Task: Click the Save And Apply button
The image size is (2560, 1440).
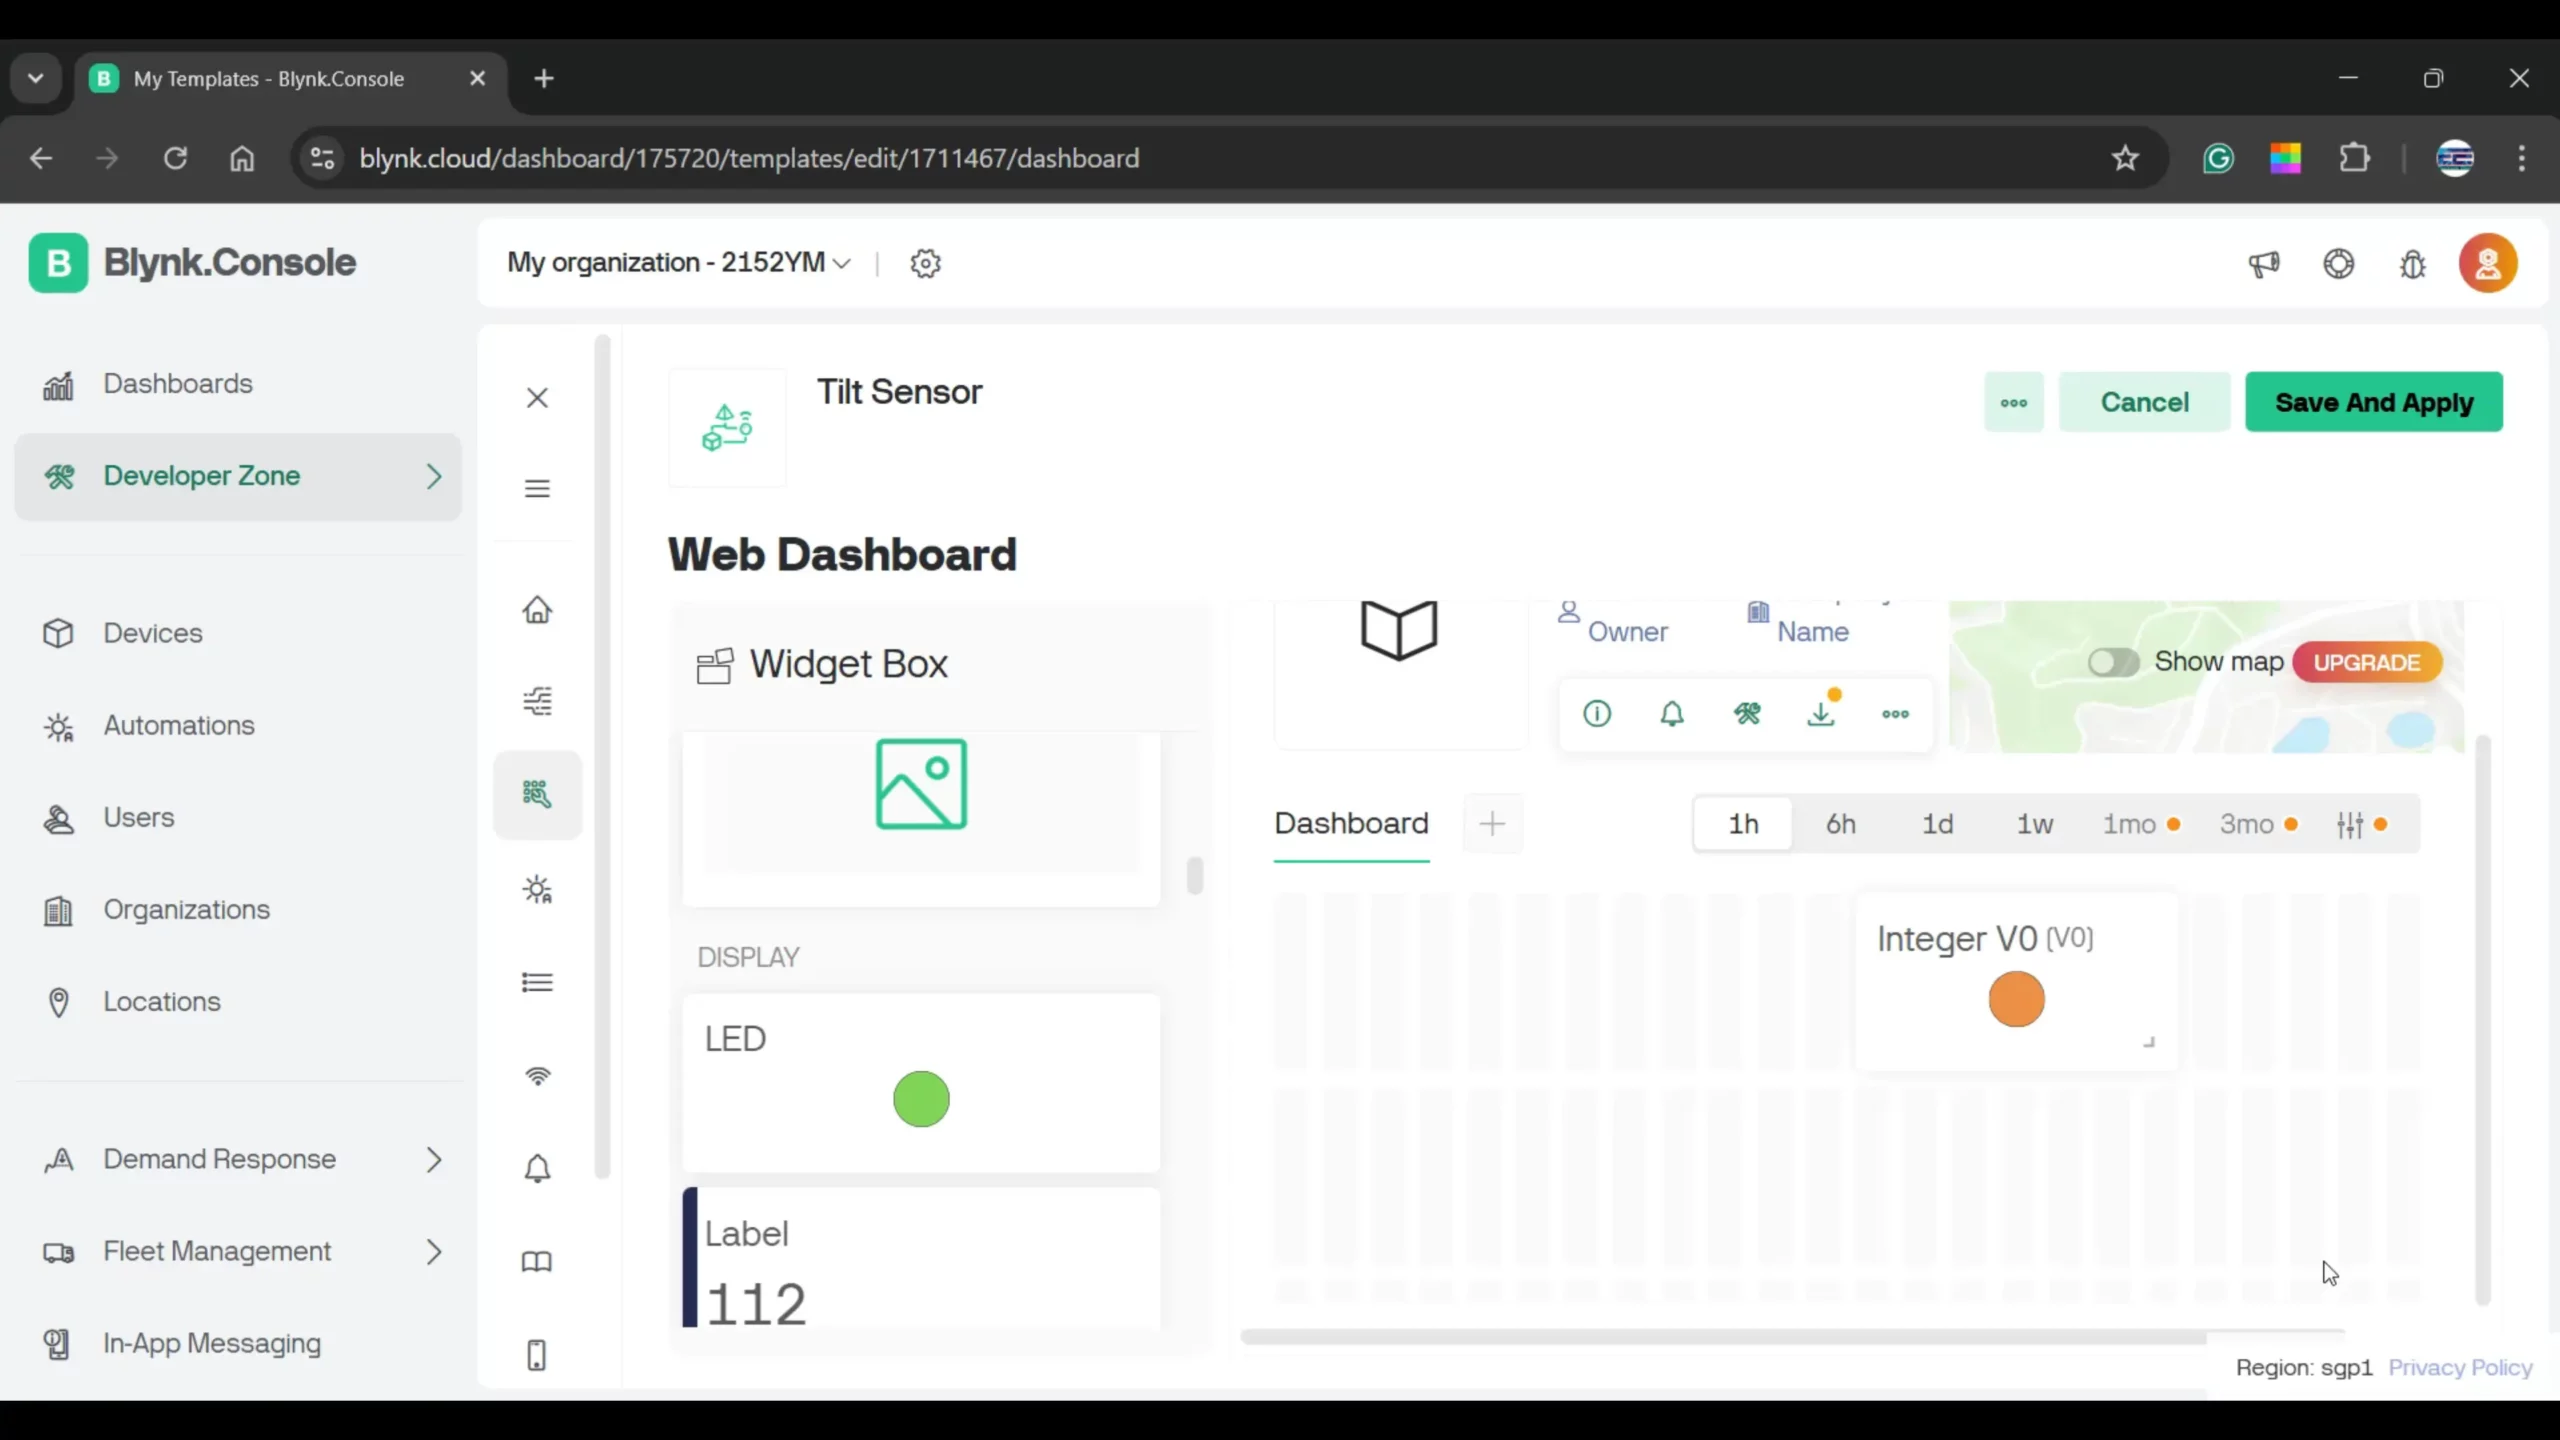Action: click(2374, 402)
